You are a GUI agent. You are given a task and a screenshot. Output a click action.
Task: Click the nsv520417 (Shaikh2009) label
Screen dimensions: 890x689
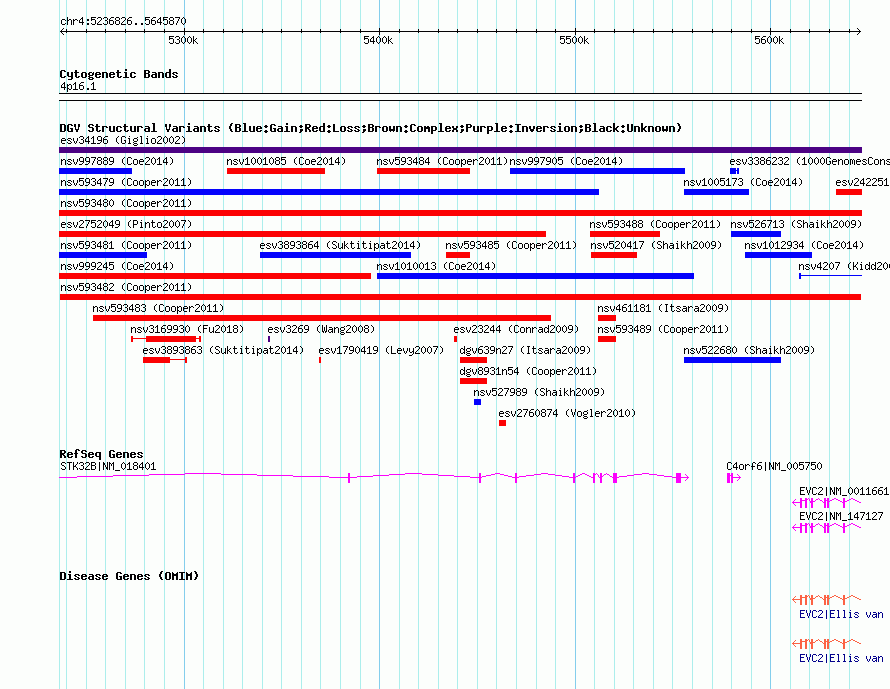point(656,245)
